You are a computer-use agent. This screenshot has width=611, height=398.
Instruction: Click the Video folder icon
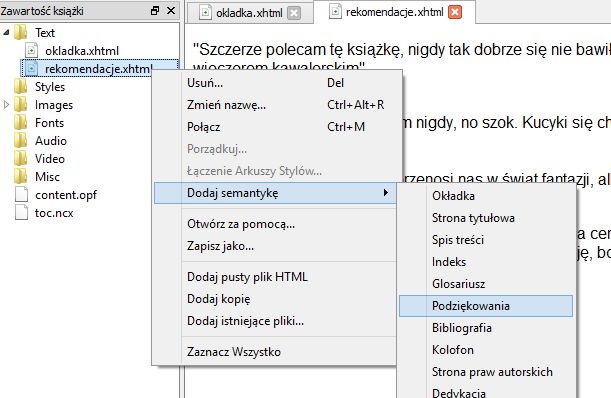21,158
